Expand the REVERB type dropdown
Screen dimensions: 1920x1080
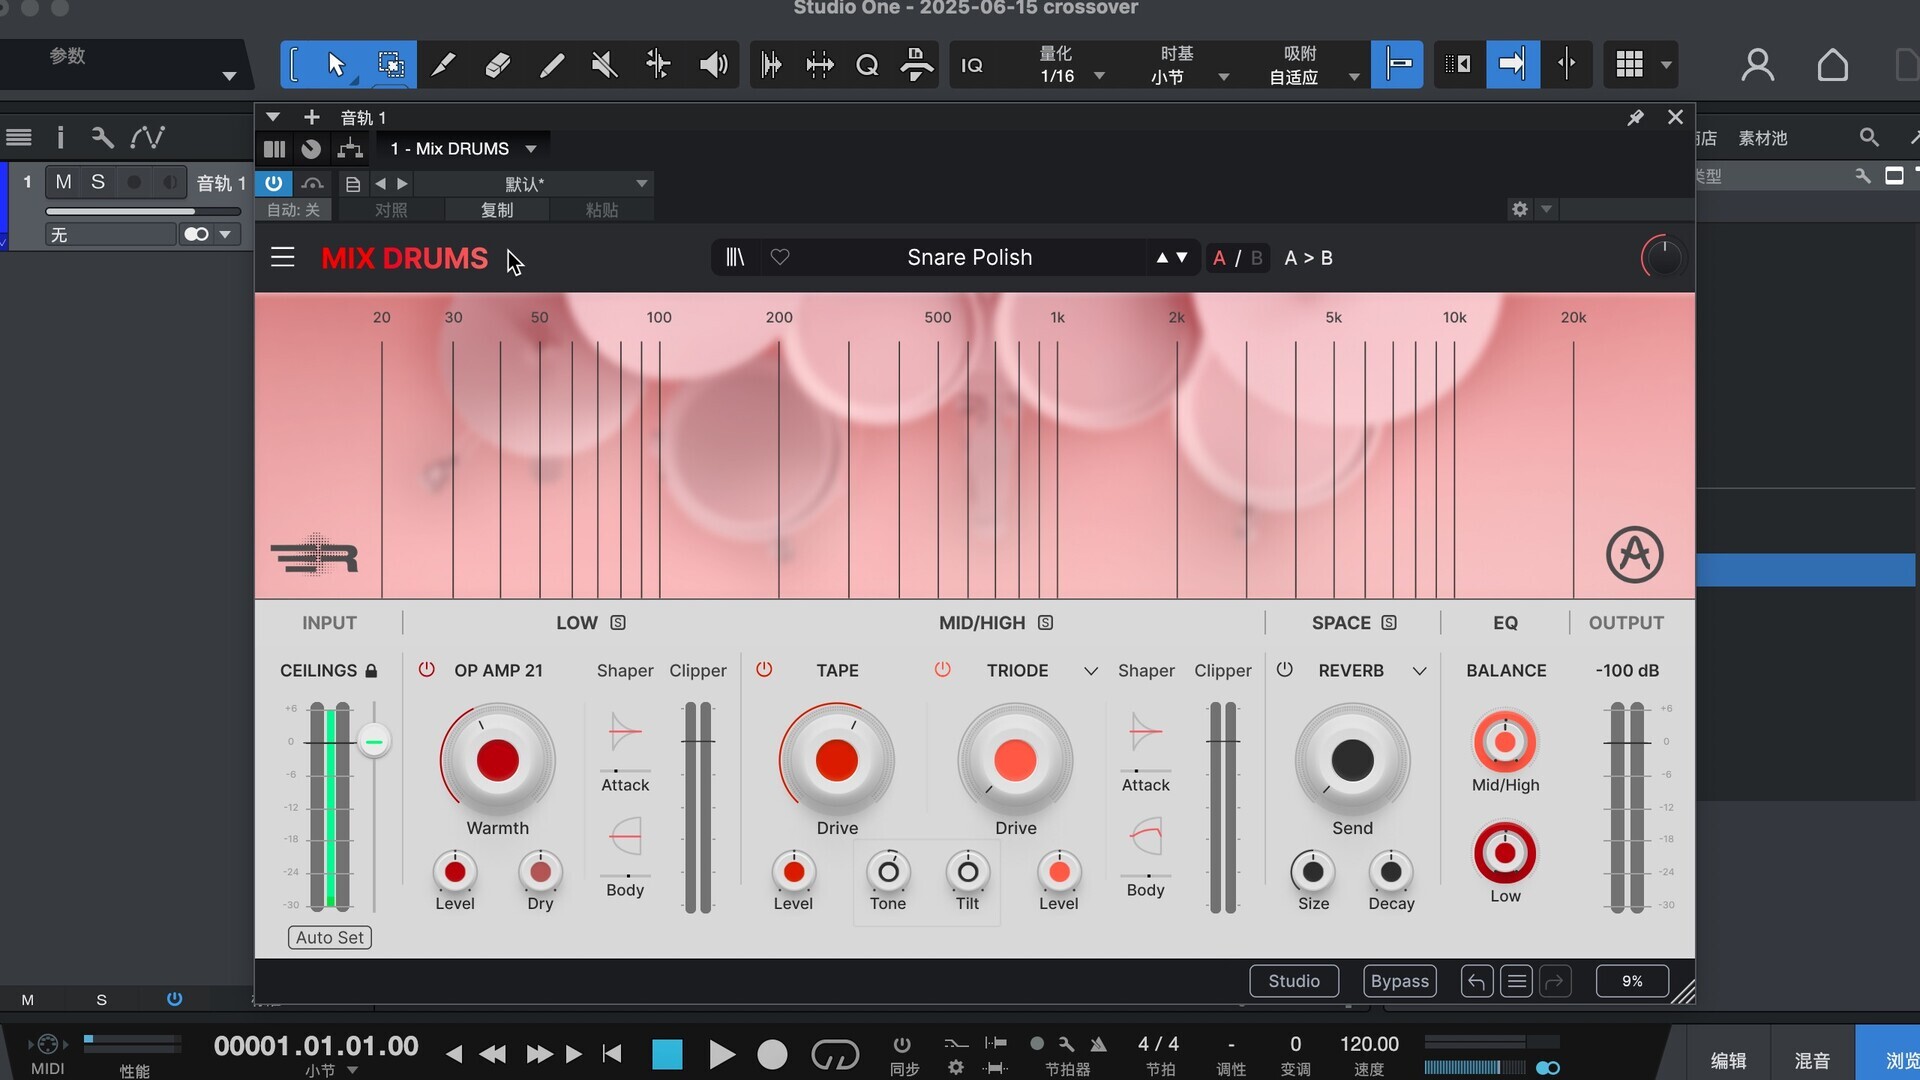click(x=1419, y=671)
